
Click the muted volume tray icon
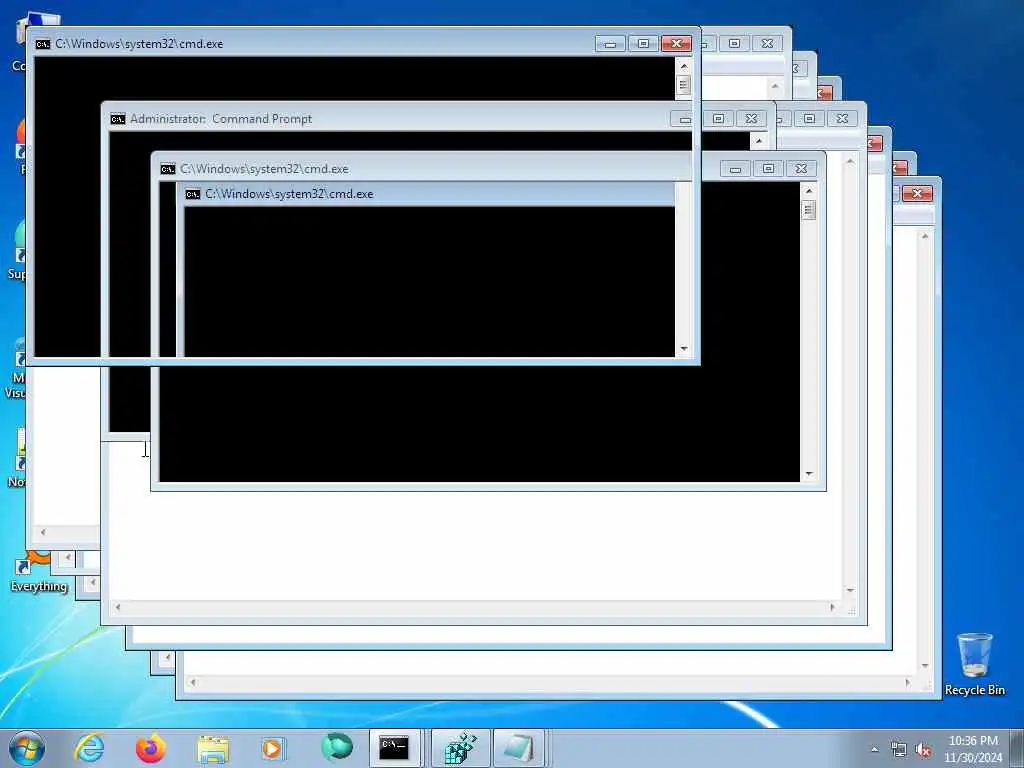[x=923, y=750]
